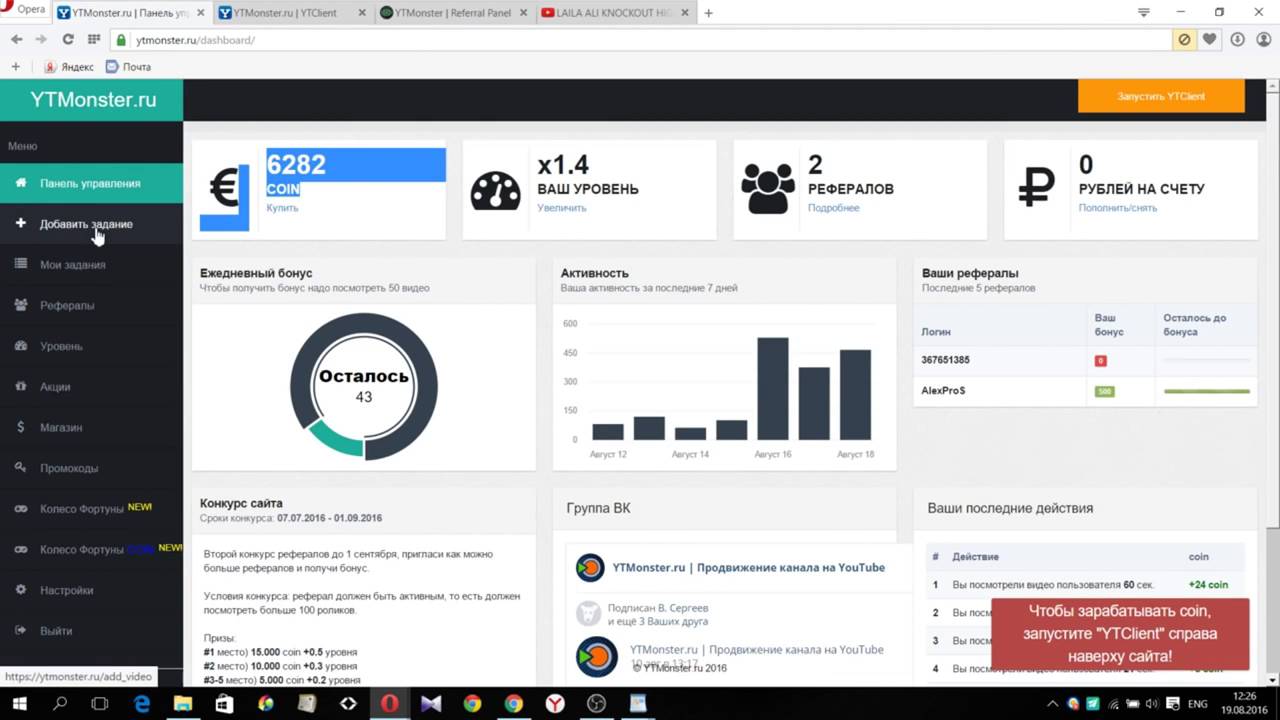Click the VK group avatar icon
Viewport: 1280px width, 720px height.
(590, 568)
